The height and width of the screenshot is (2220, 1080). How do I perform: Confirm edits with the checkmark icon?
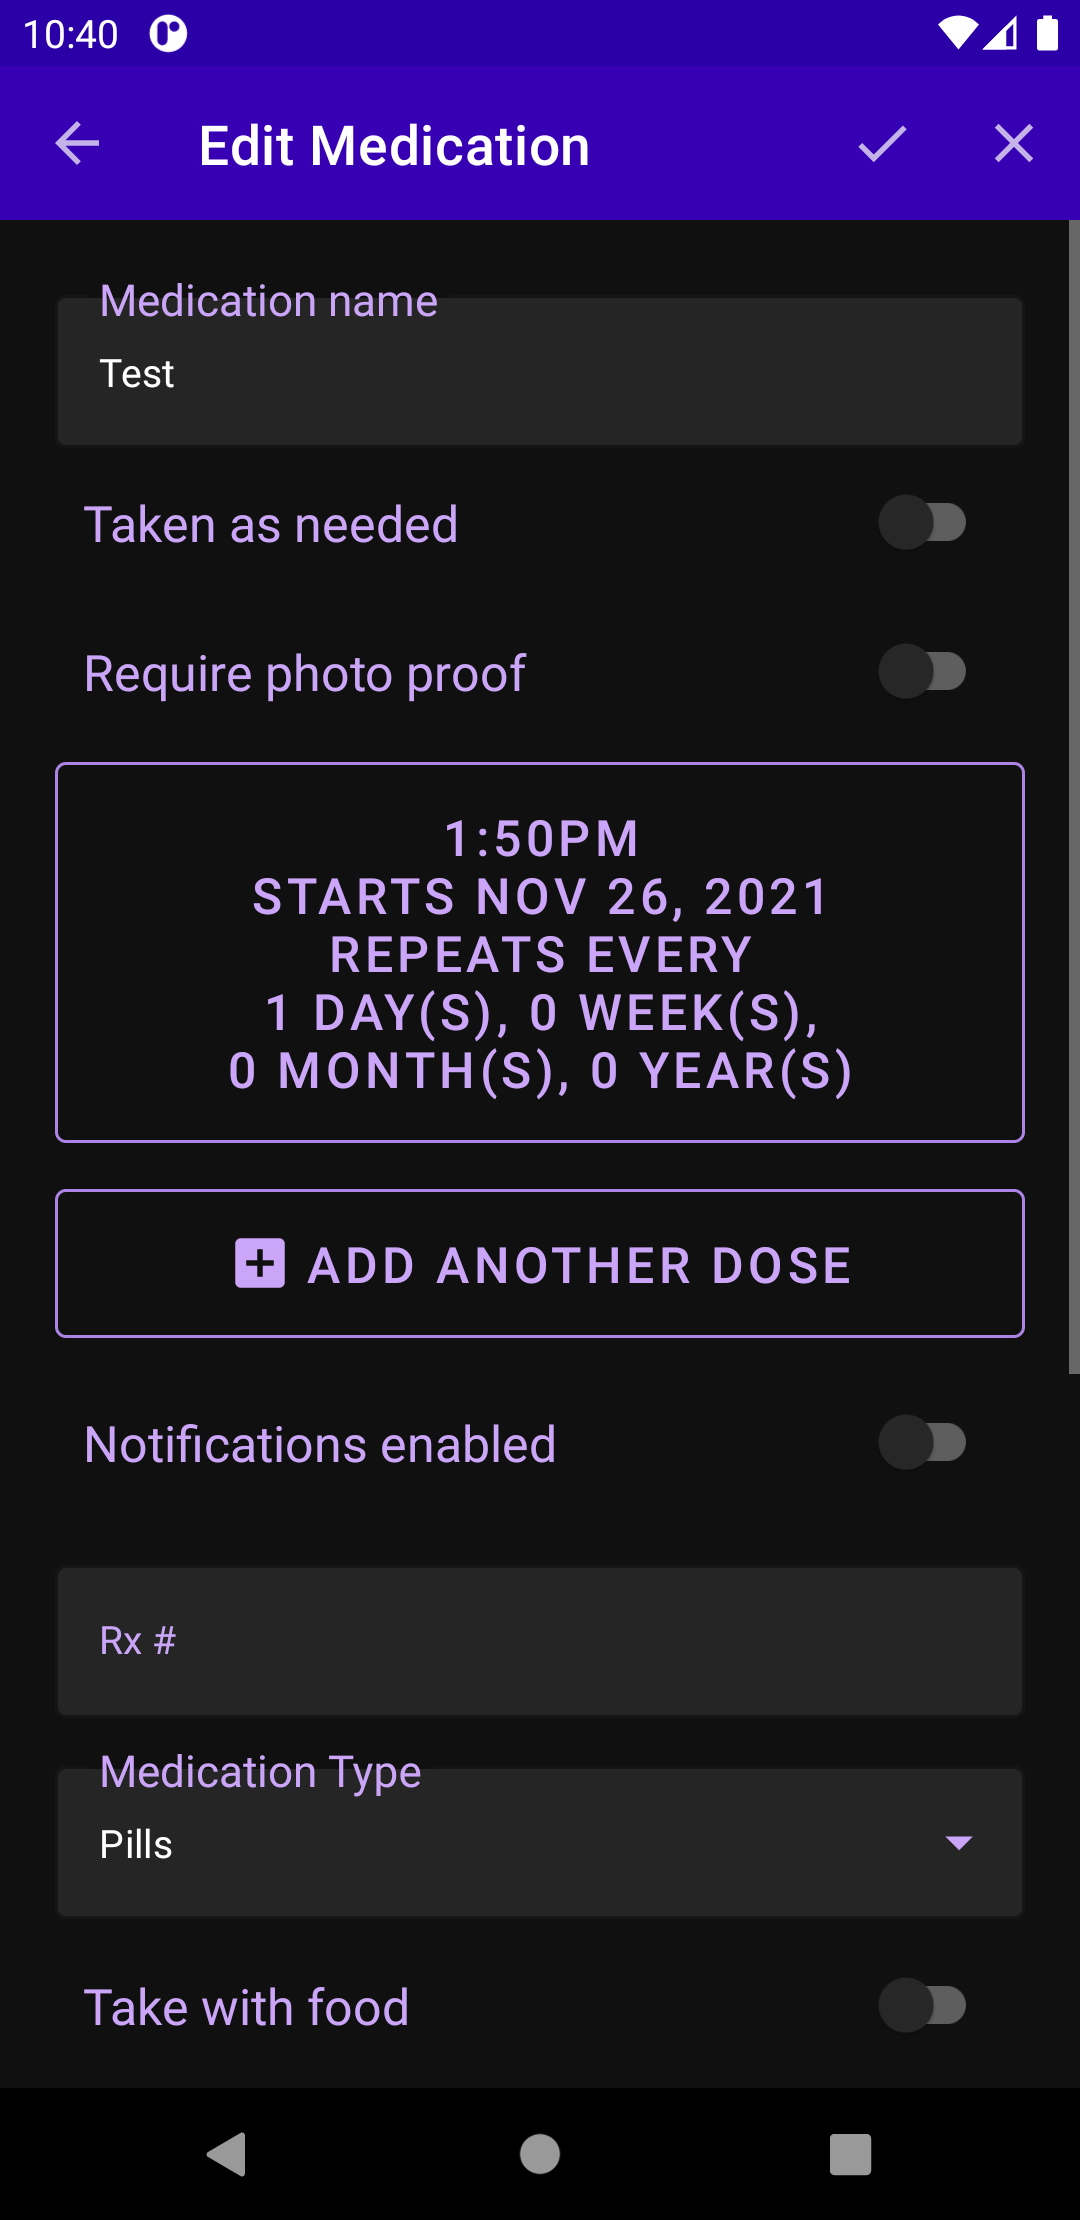(882, 144)
